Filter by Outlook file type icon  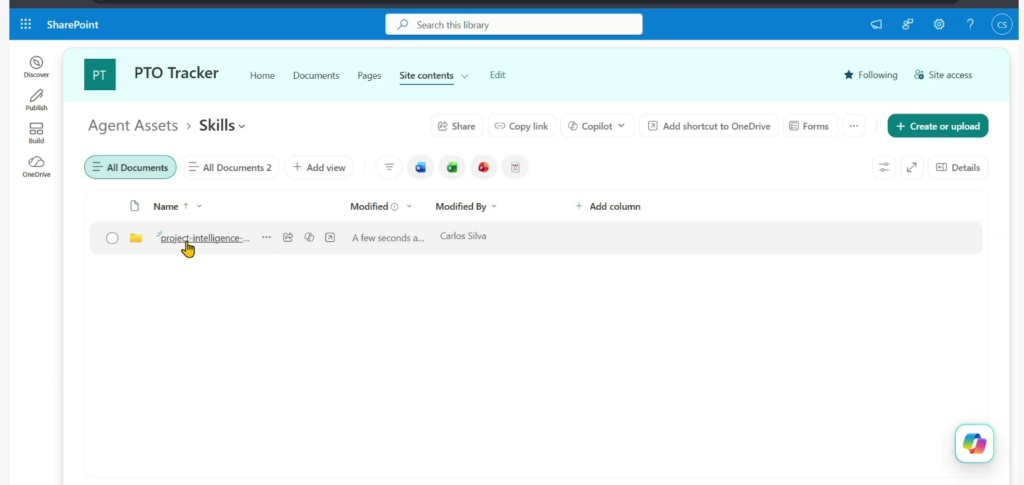[x=421, y=167]
